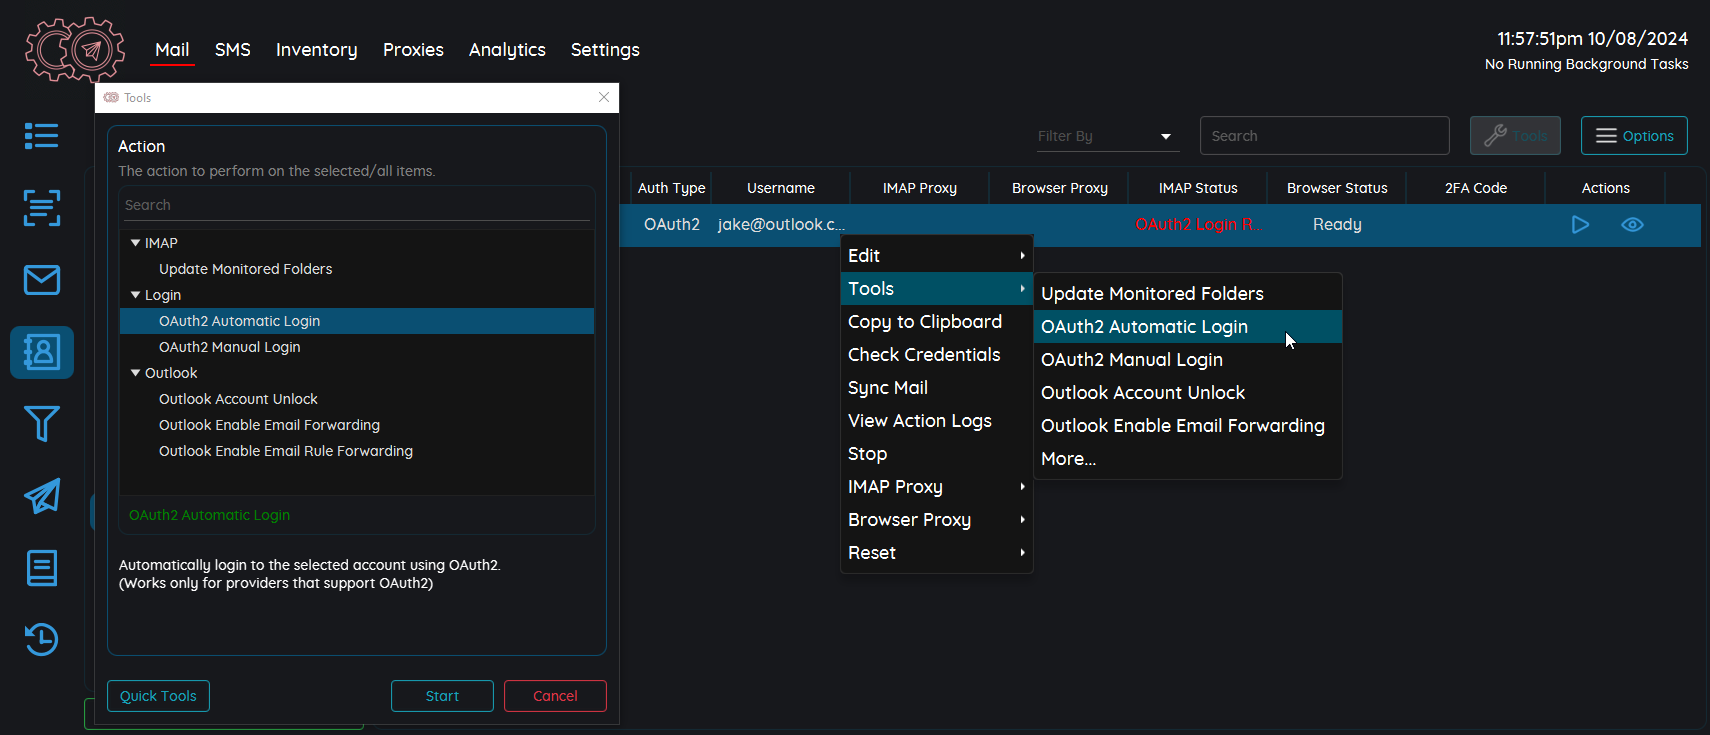Click the jake@outlook.c... username cell
This screenshot has height=735, width=1710.
[x=781, y=225]
